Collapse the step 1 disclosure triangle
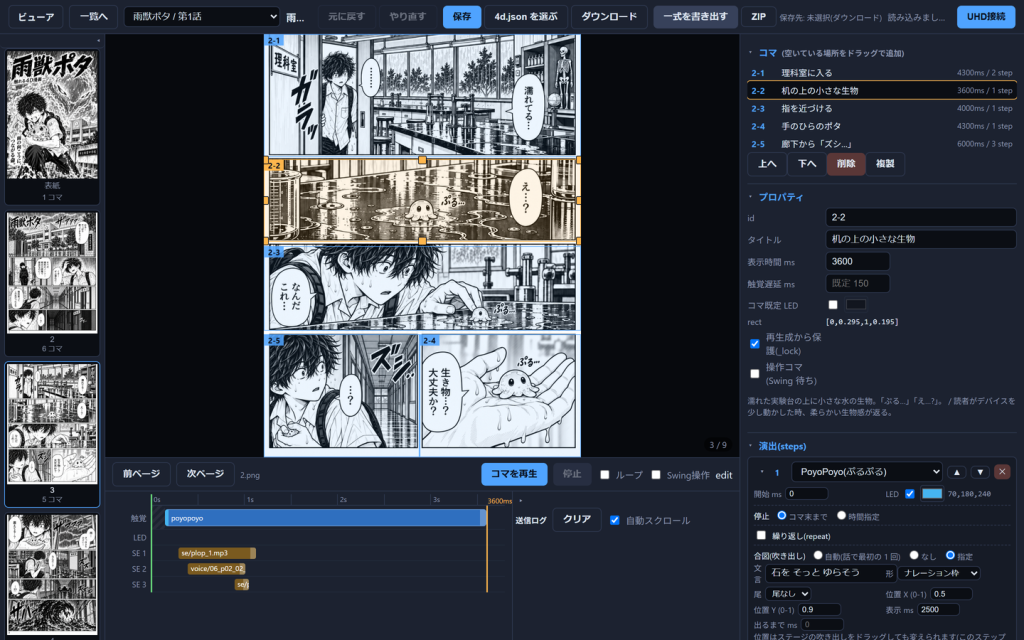The image size is (1024, 640). 761,472
